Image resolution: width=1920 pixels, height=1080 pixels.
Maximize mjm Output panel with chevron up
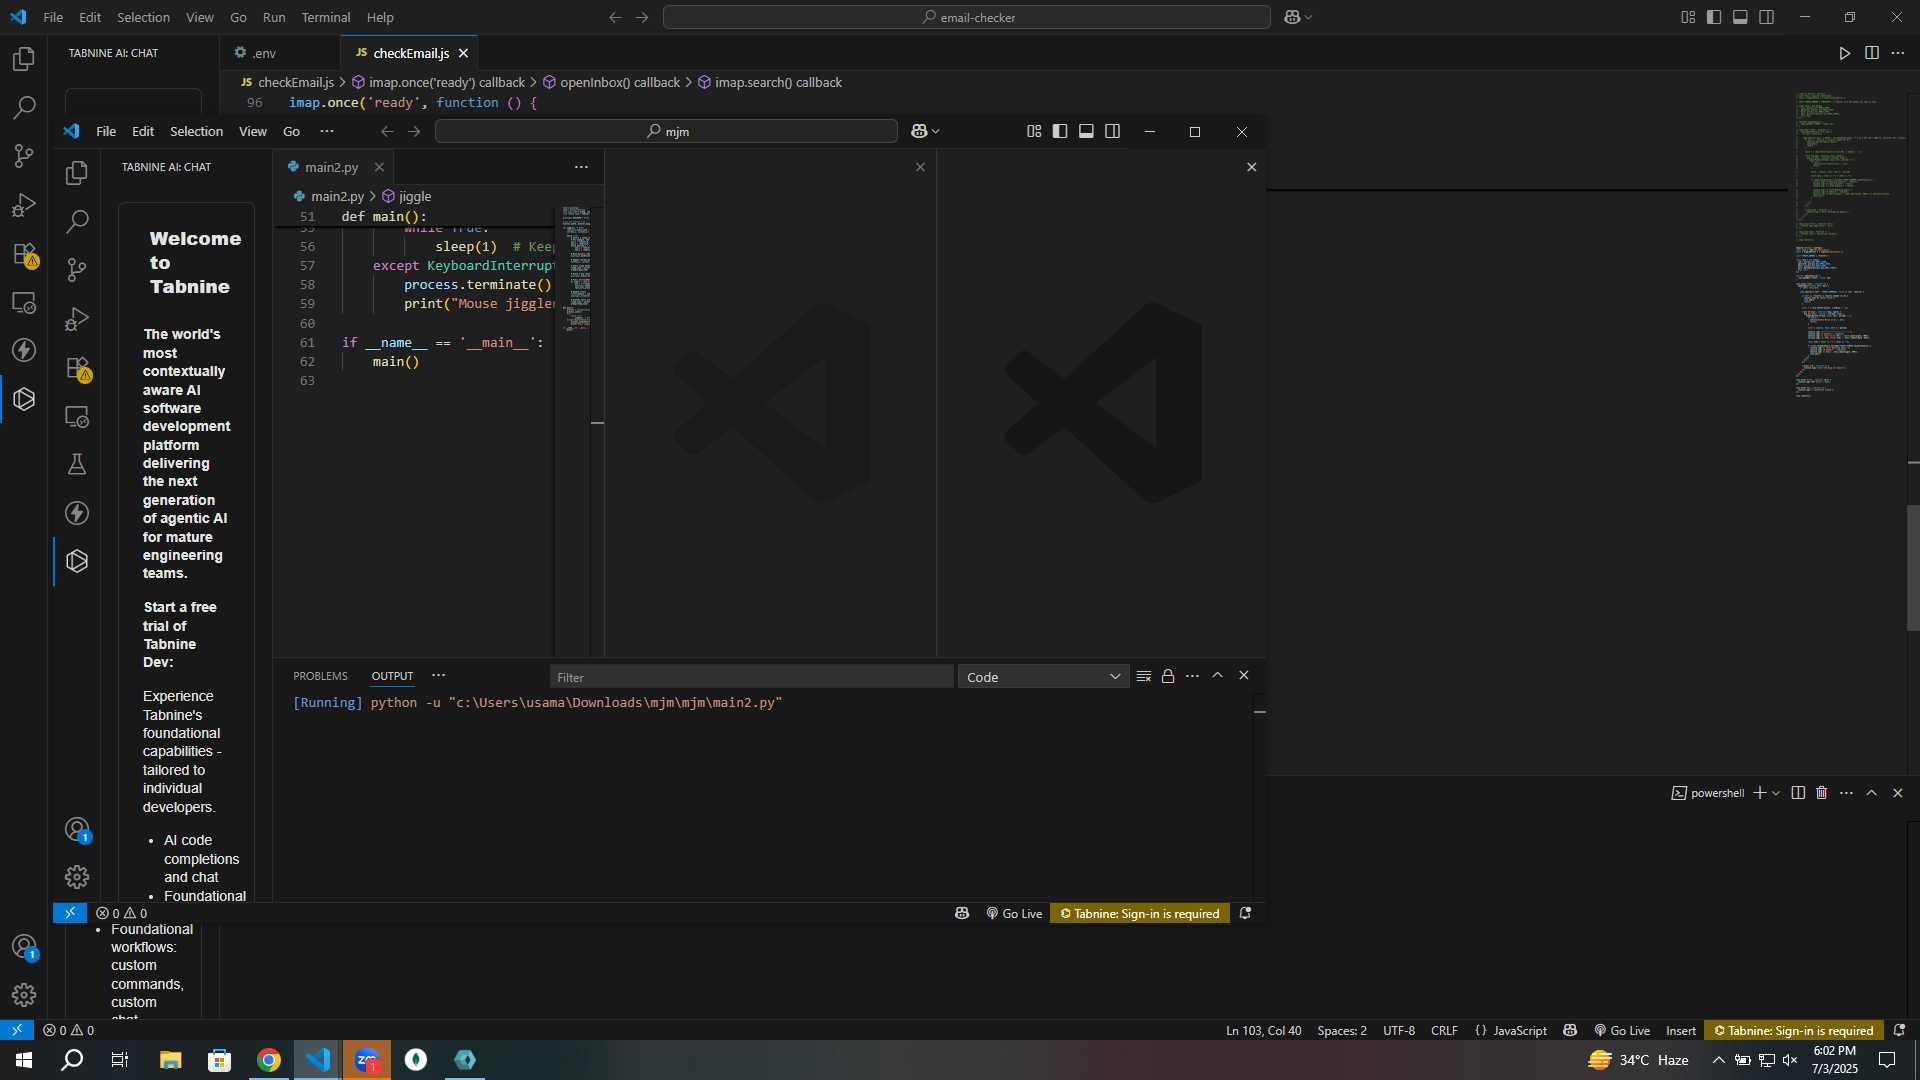pos(1218,676)
